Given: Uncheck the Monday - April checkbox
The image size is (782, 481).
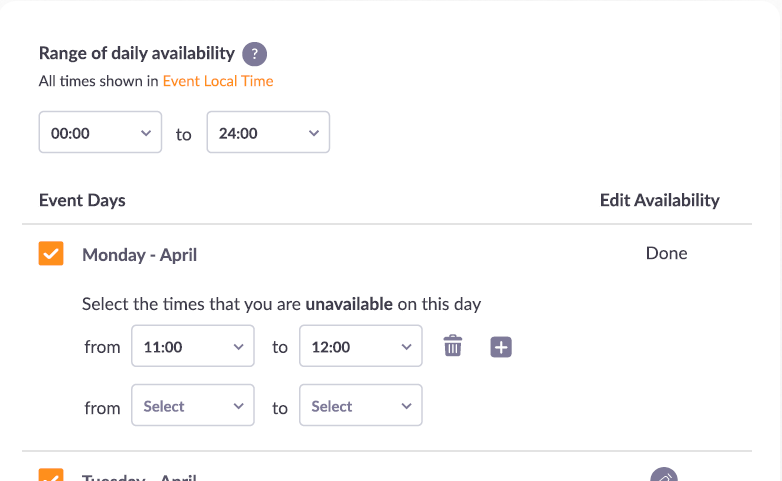Looking at the screenshot, I should pos(51,254).
